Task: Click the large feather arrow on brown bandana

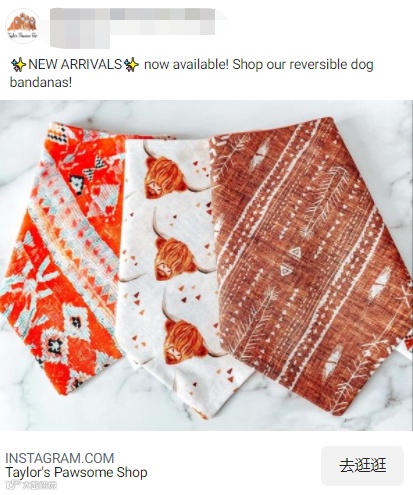Action: pyautogui.click(x=325, y=201)
